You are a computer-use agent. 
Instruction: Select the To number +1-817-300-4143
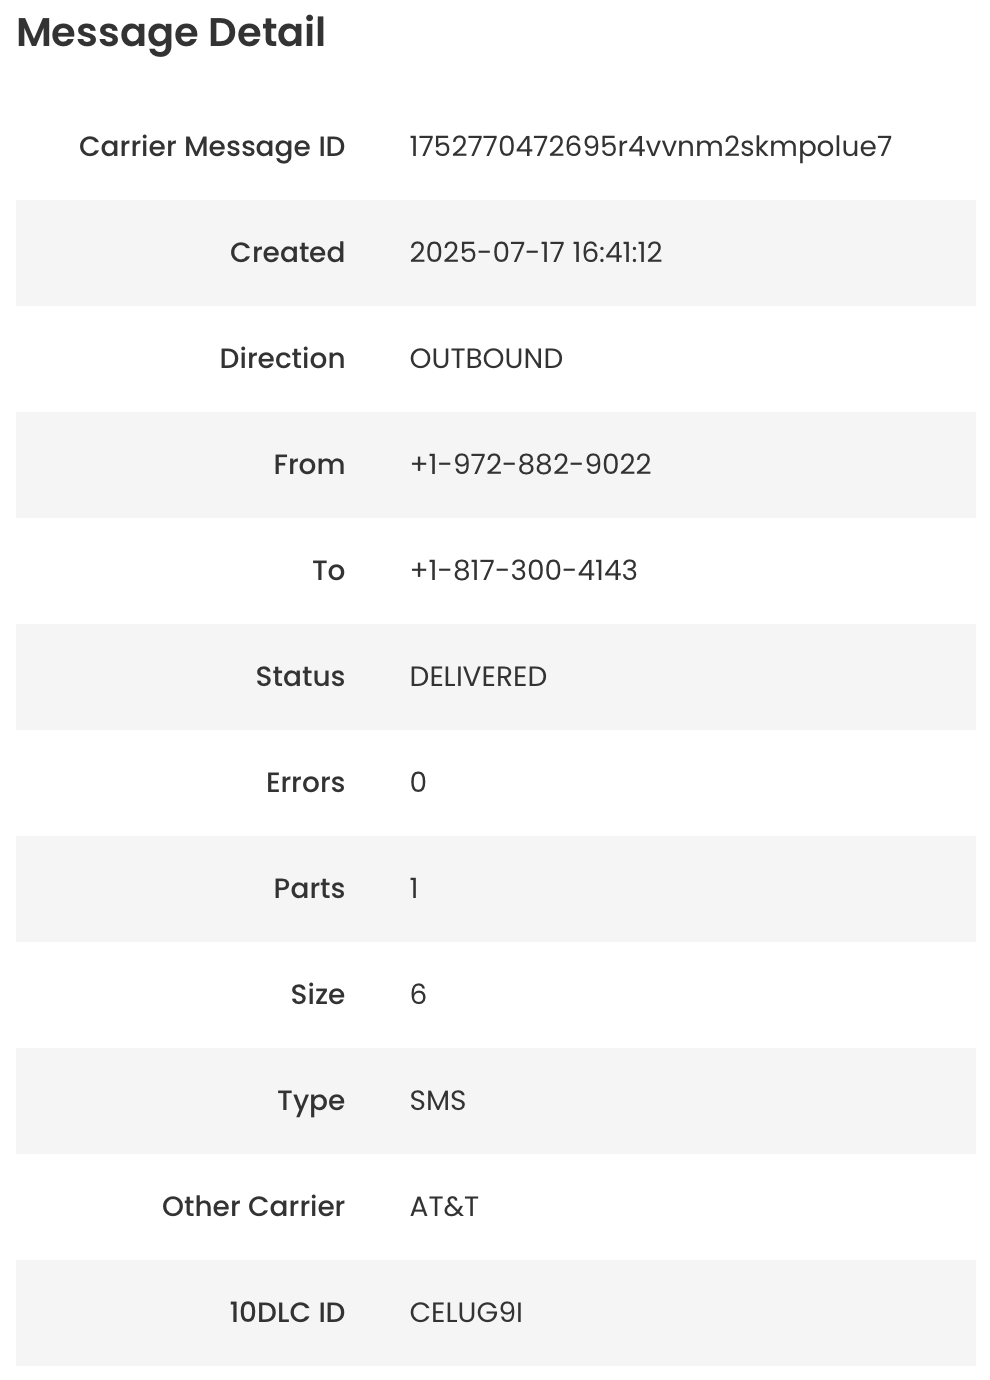coord(523,571)
